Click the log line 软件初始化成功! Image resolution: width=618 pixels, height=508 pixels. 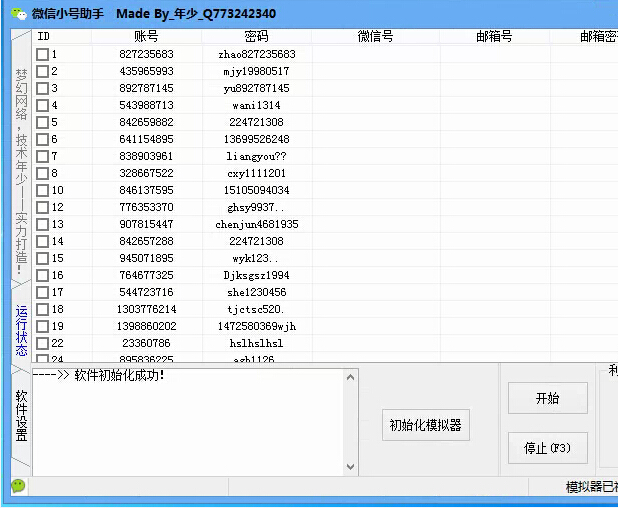pos(120,375)
